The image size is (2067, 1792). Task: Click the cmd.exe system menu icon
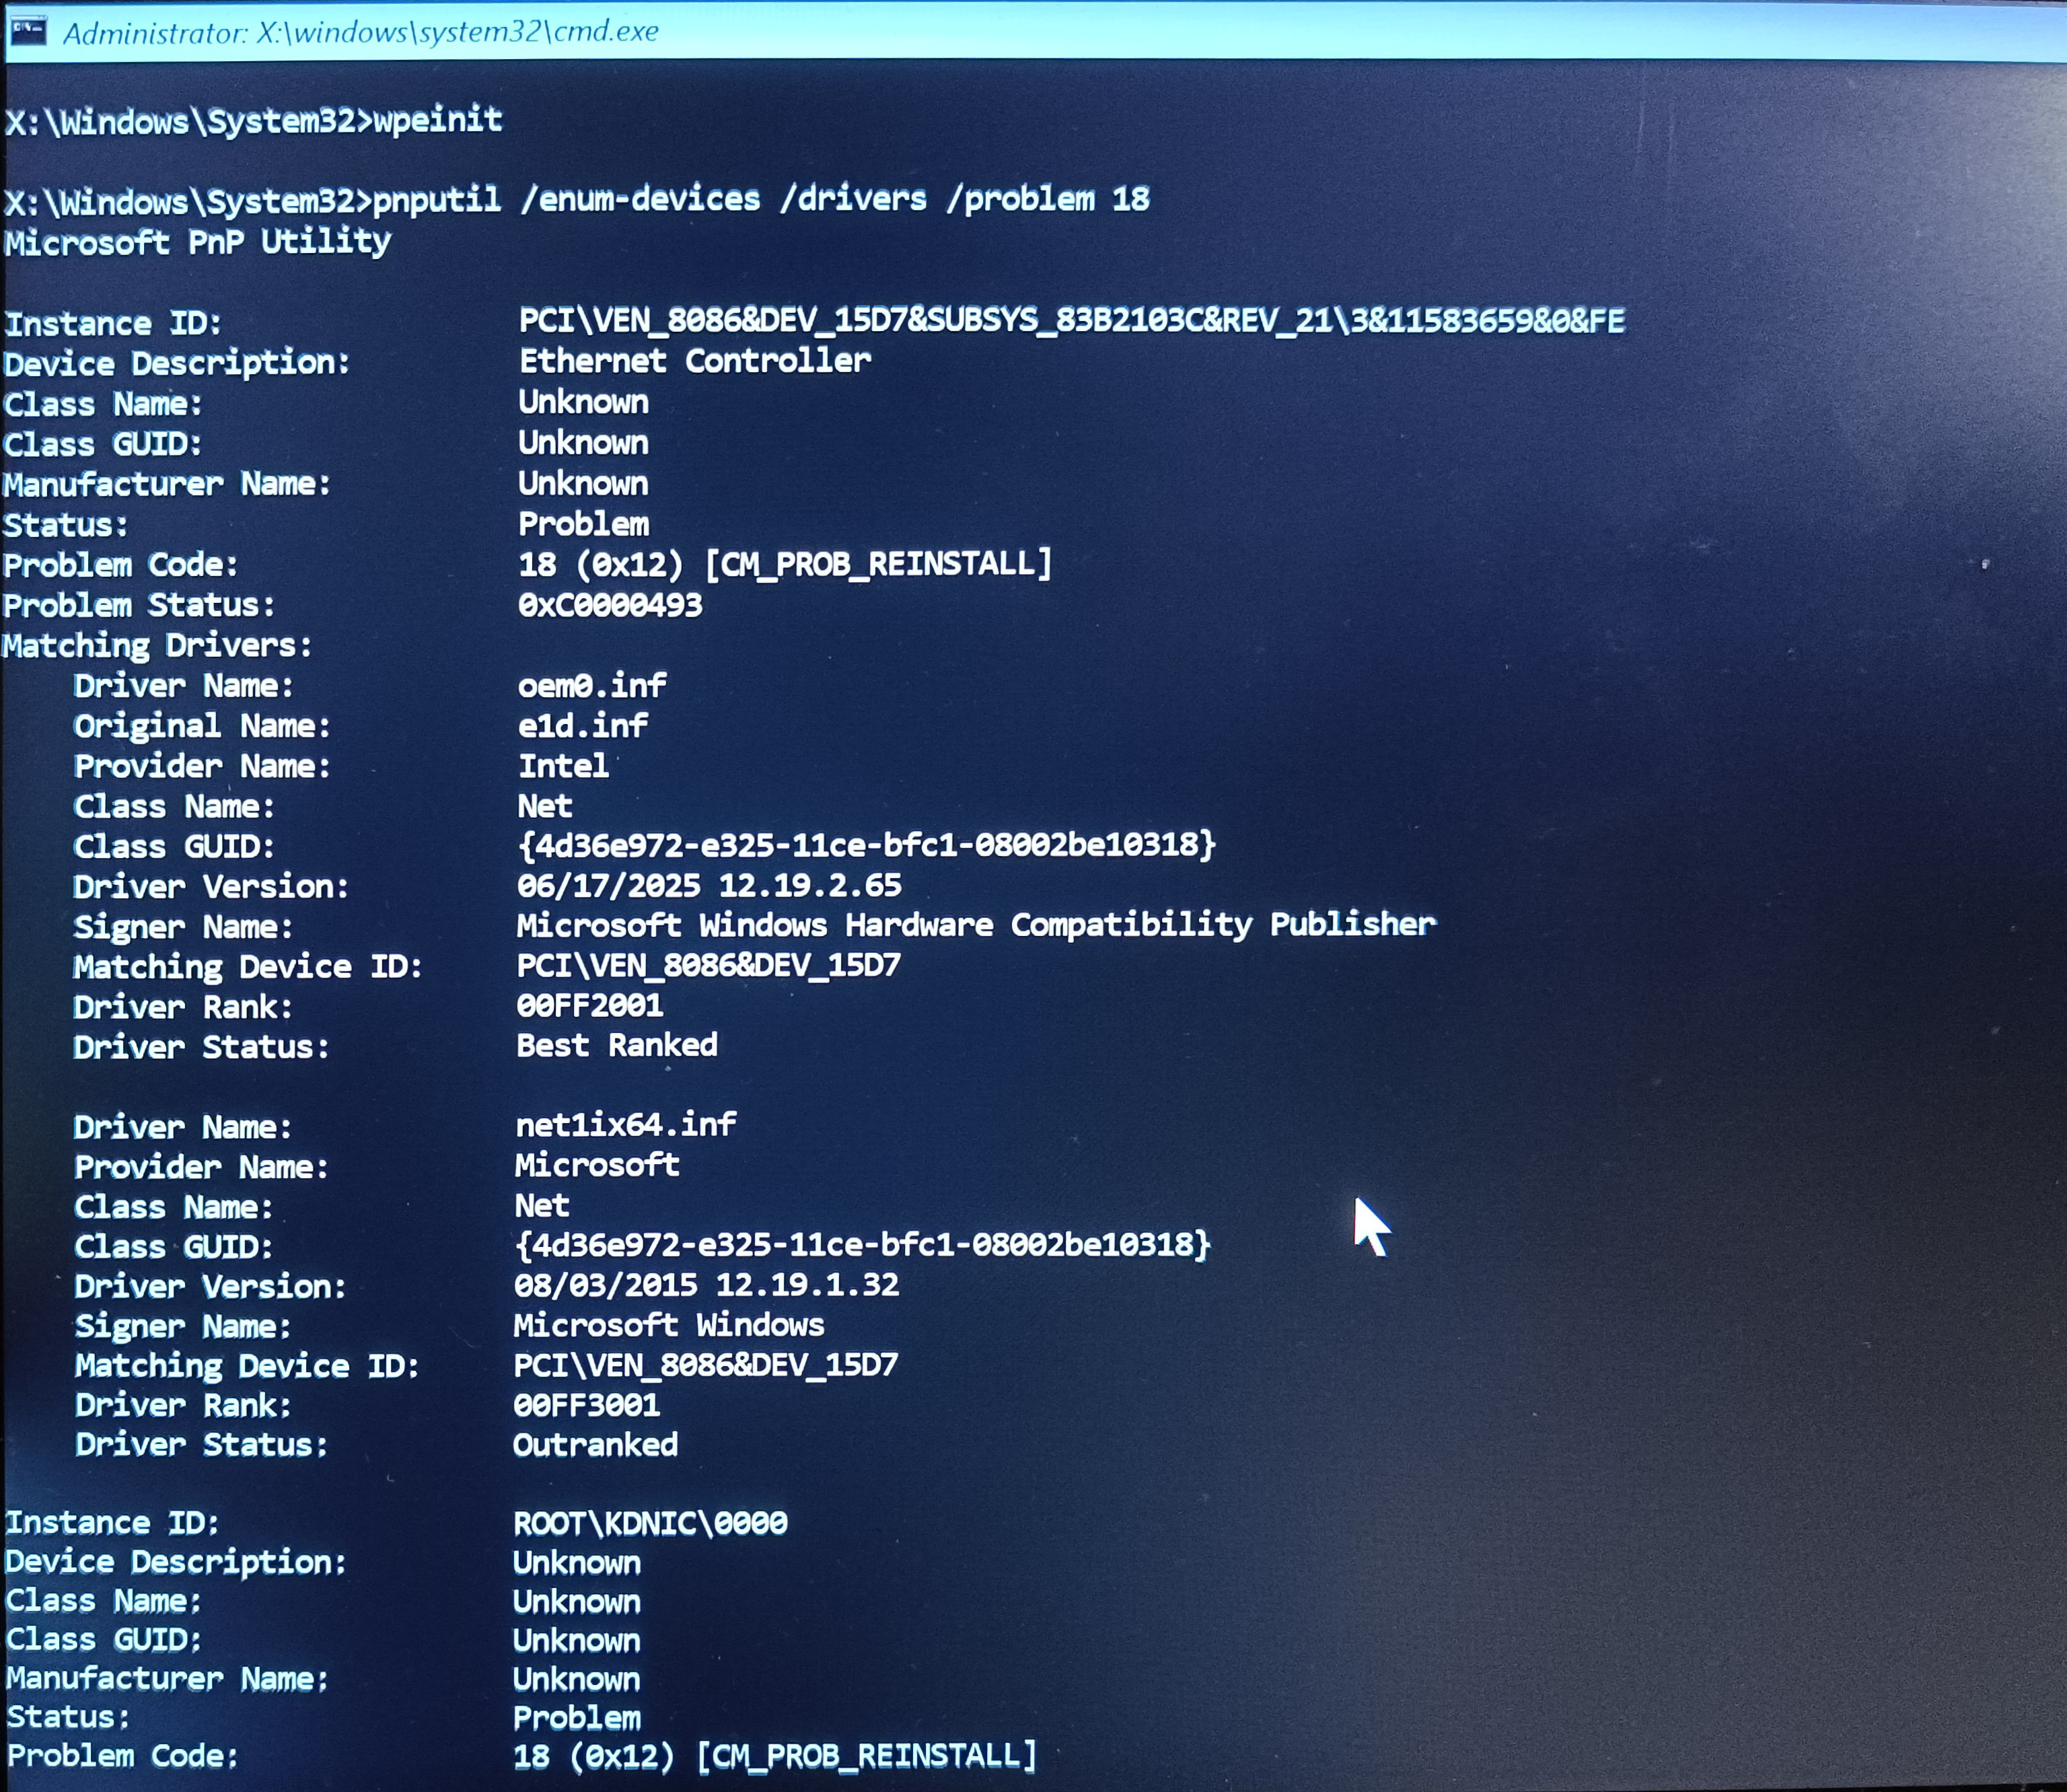click(27, 32)
